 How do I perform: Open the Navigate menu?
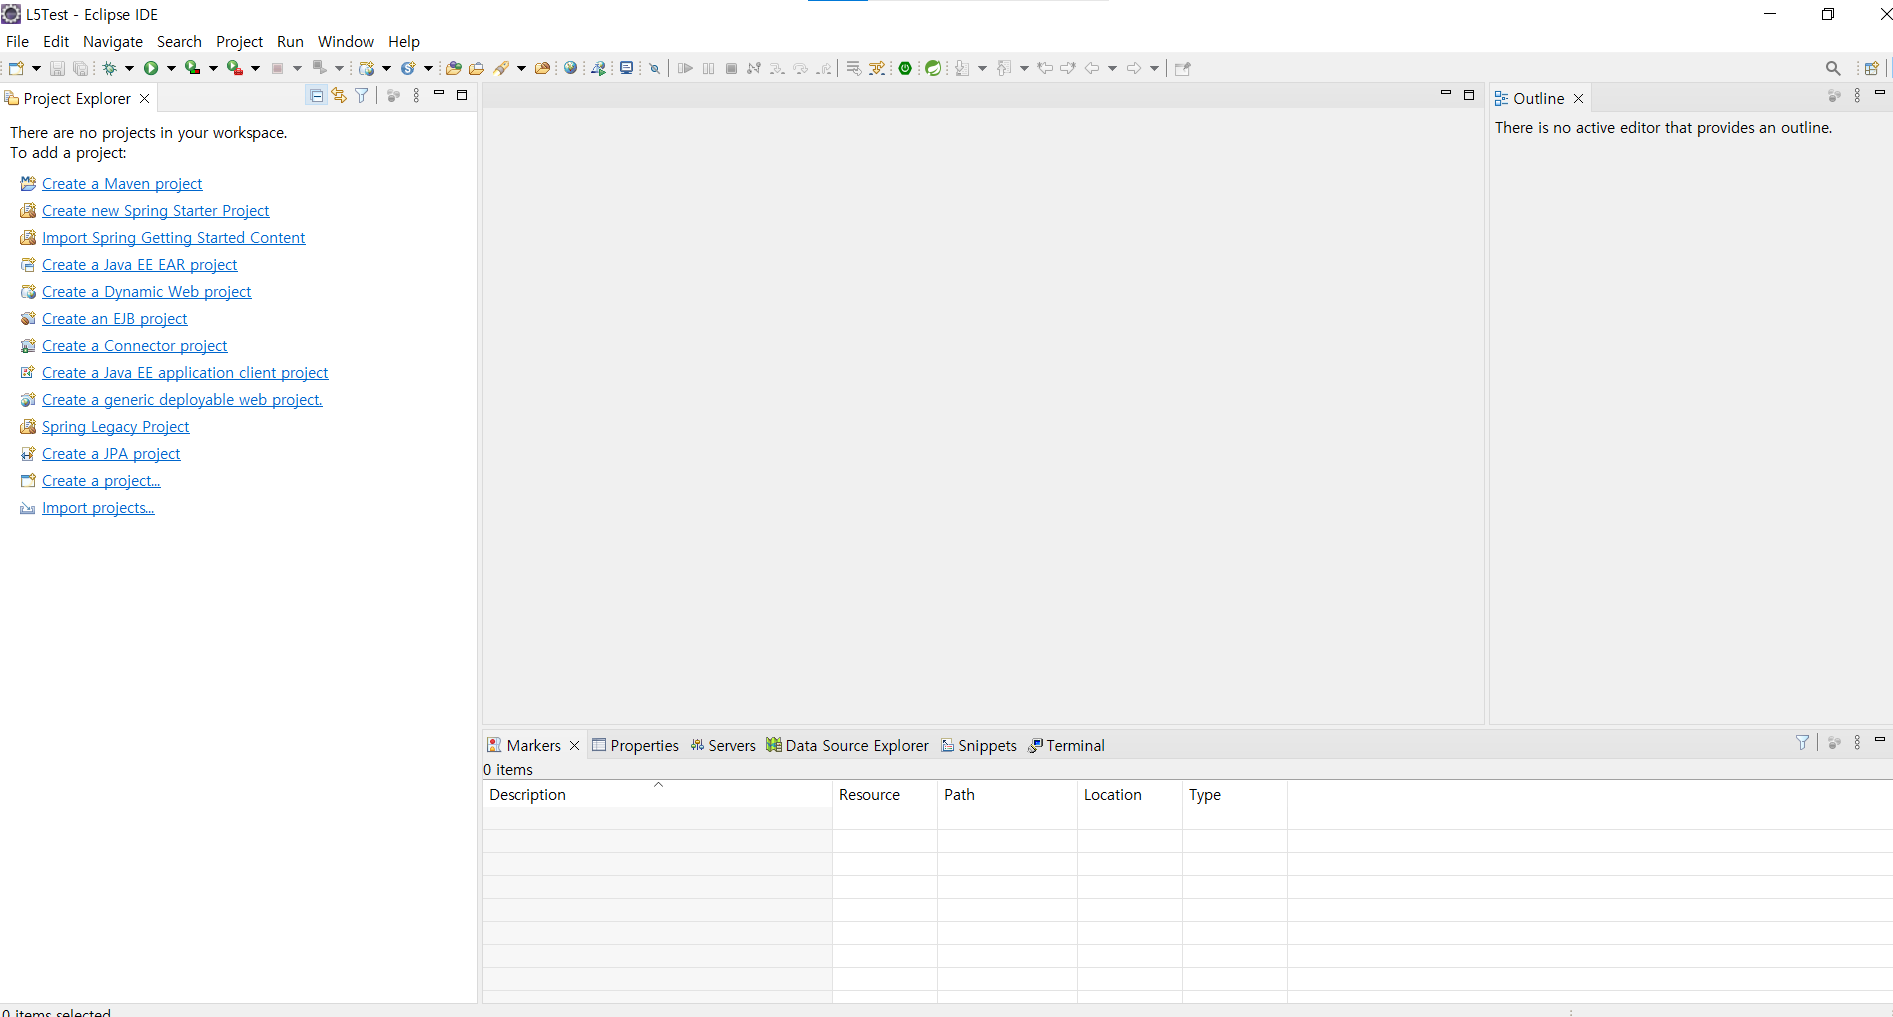click(x=113, y=41)
